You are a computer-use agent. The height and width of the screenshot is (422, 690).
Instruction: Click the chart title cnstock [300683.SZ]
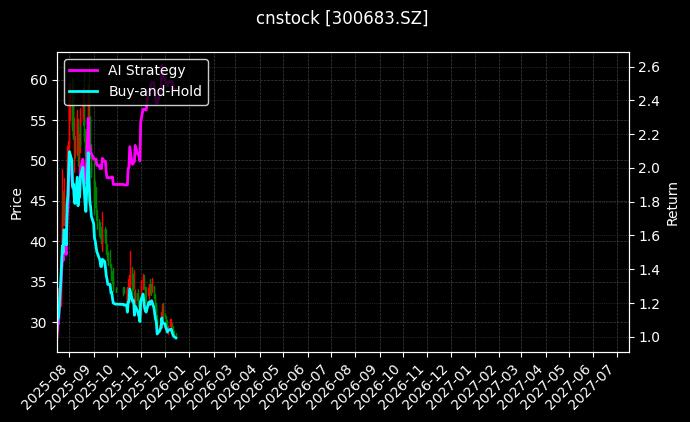pyautogui.click(x=342, y=18)
